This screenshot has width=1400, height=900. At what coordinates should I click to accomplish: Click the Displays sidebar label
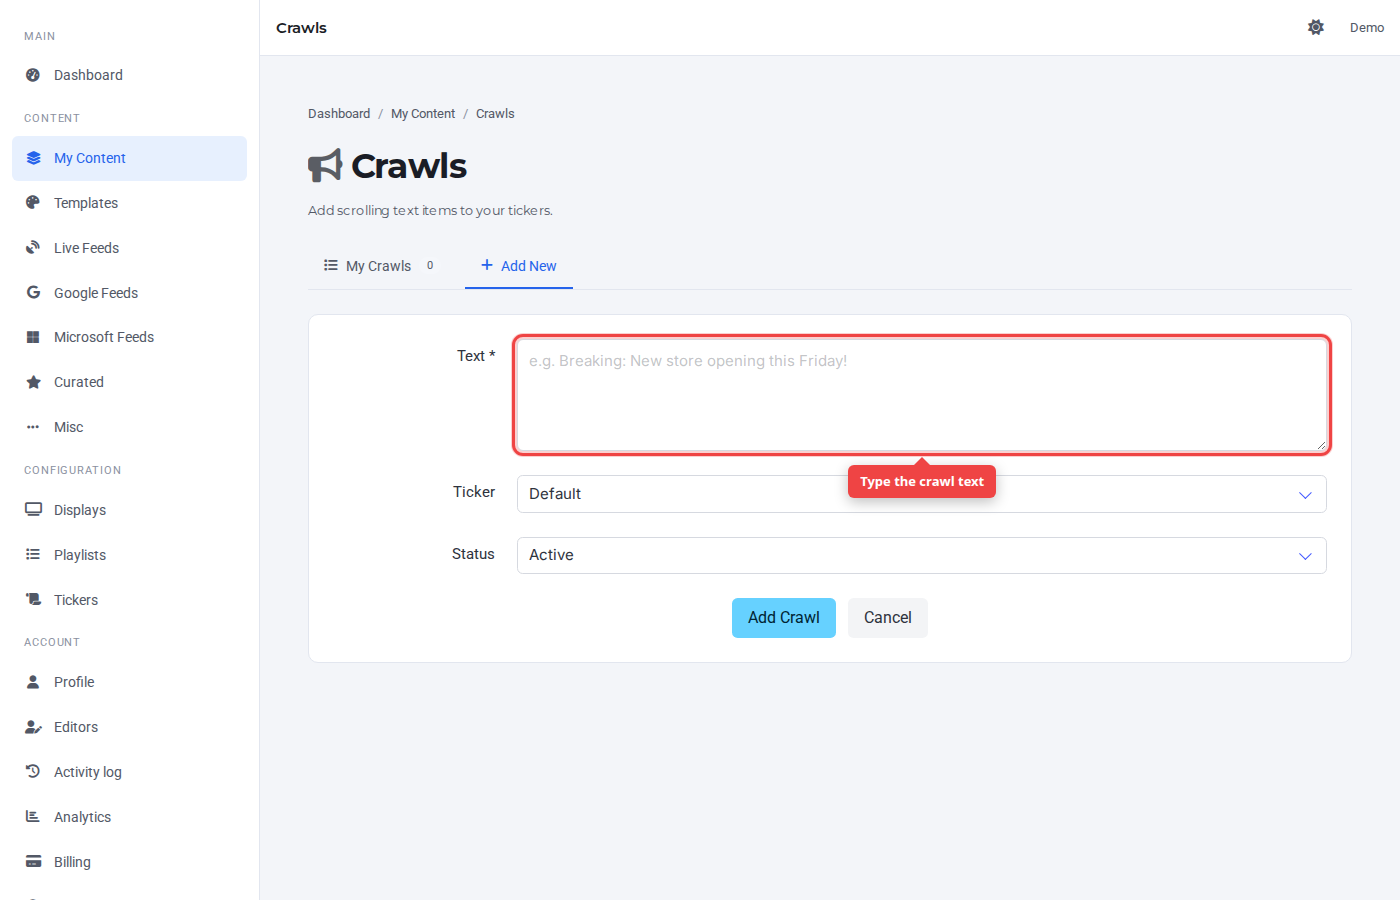pyautogui.click(x=80, y=510)
